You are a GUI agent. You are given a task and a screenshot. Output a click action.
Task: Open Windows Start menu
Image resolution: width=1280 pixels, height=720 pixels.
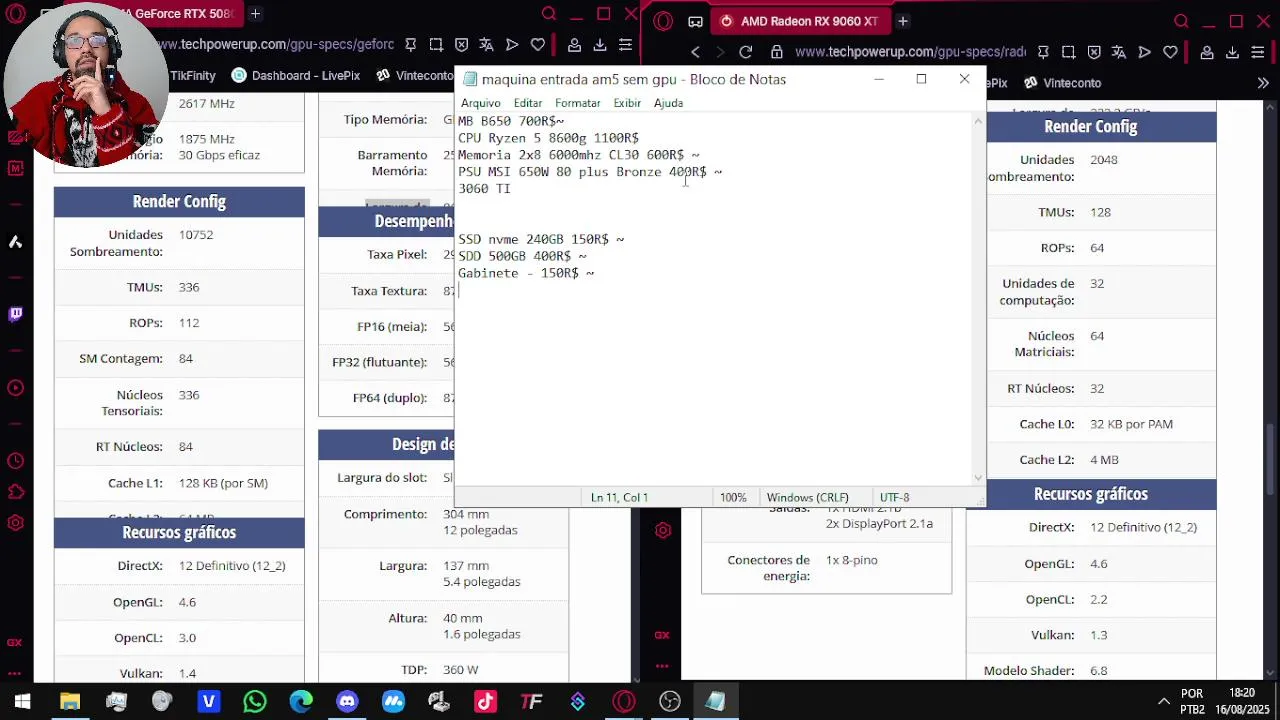(22, 702)
